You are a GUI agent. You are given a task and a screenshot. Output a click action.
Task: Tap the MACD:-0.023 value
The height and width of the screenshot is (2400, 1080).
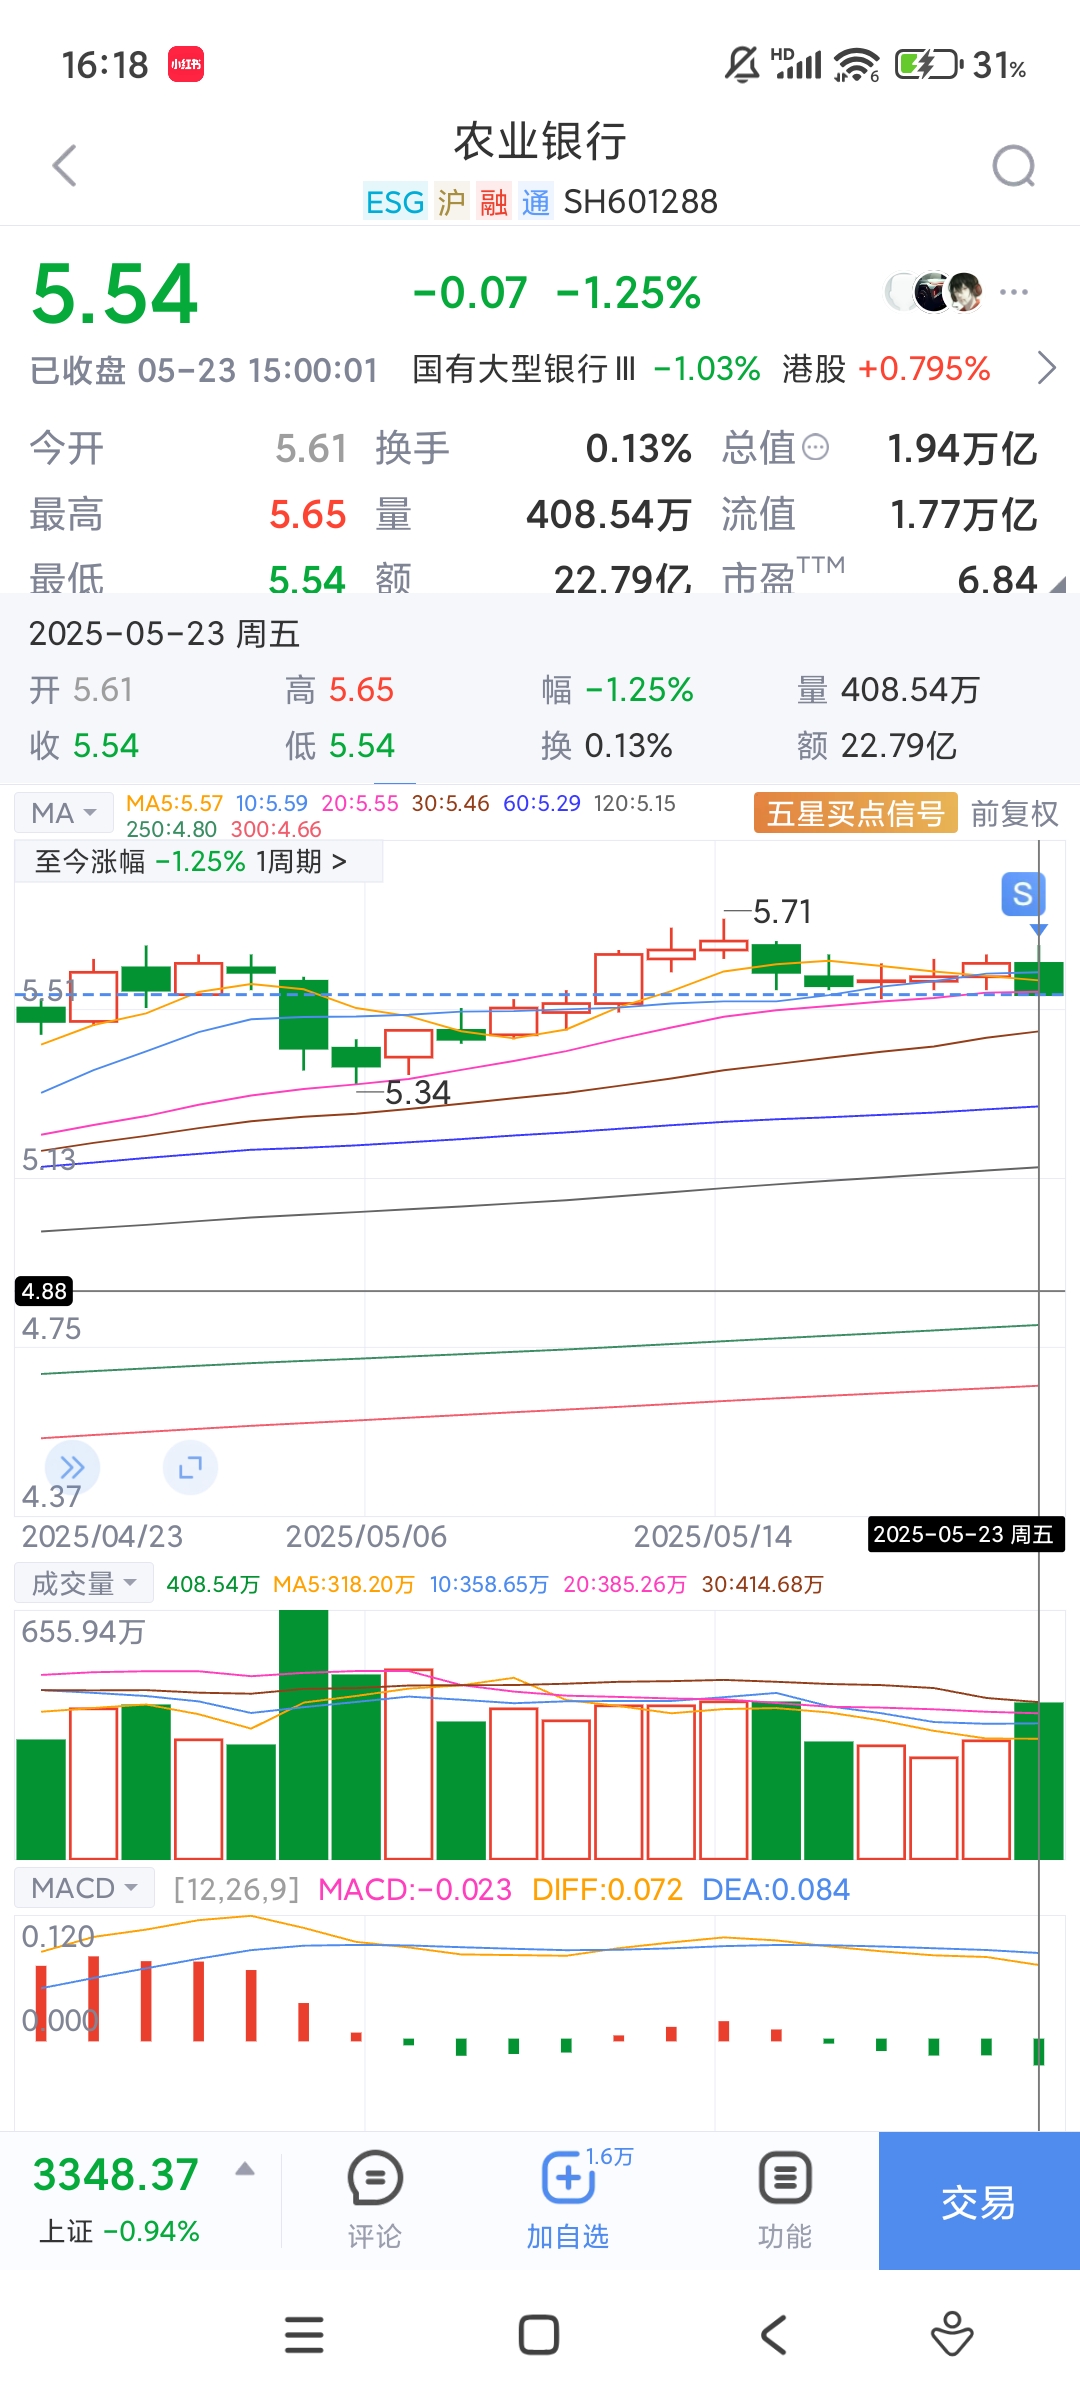pyautogui.click(x=415, y=1889)
